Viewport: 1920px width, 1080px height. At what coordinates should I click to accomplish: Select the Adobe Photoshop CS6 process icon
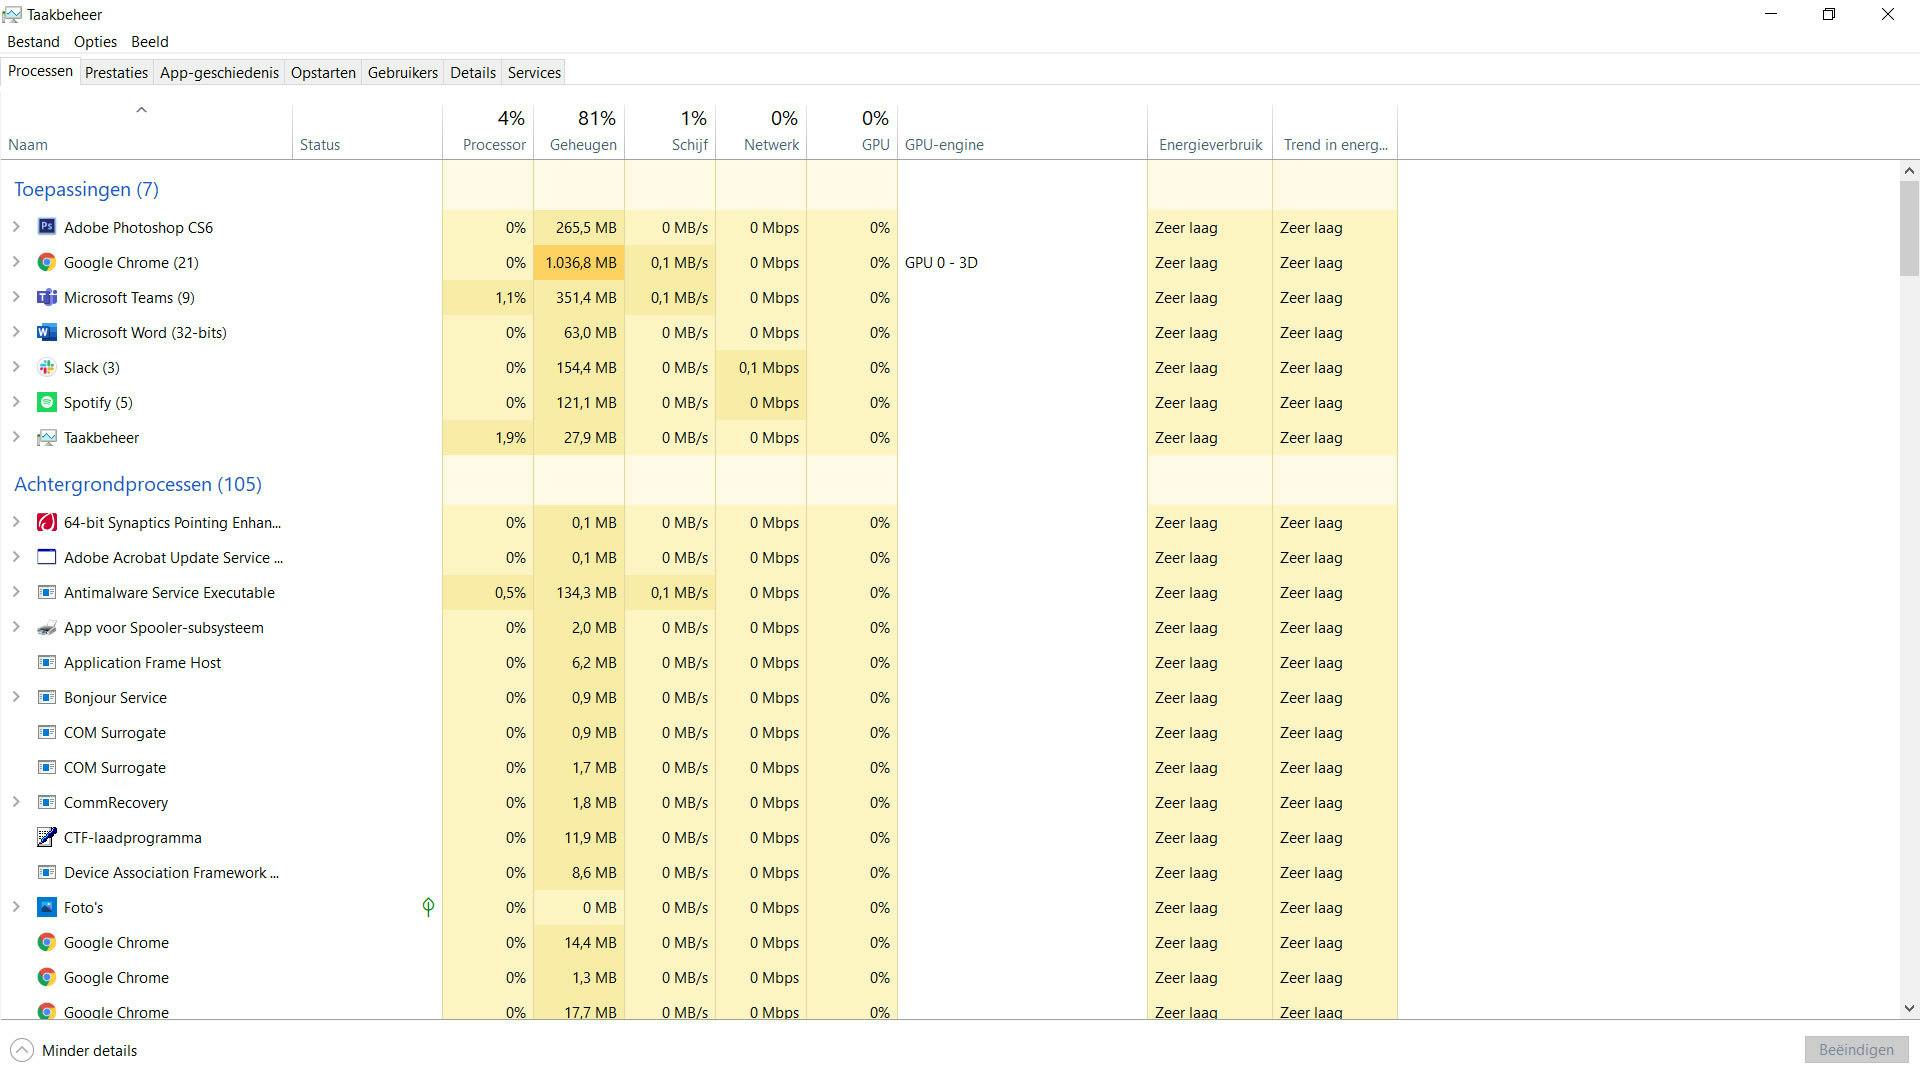46,227
